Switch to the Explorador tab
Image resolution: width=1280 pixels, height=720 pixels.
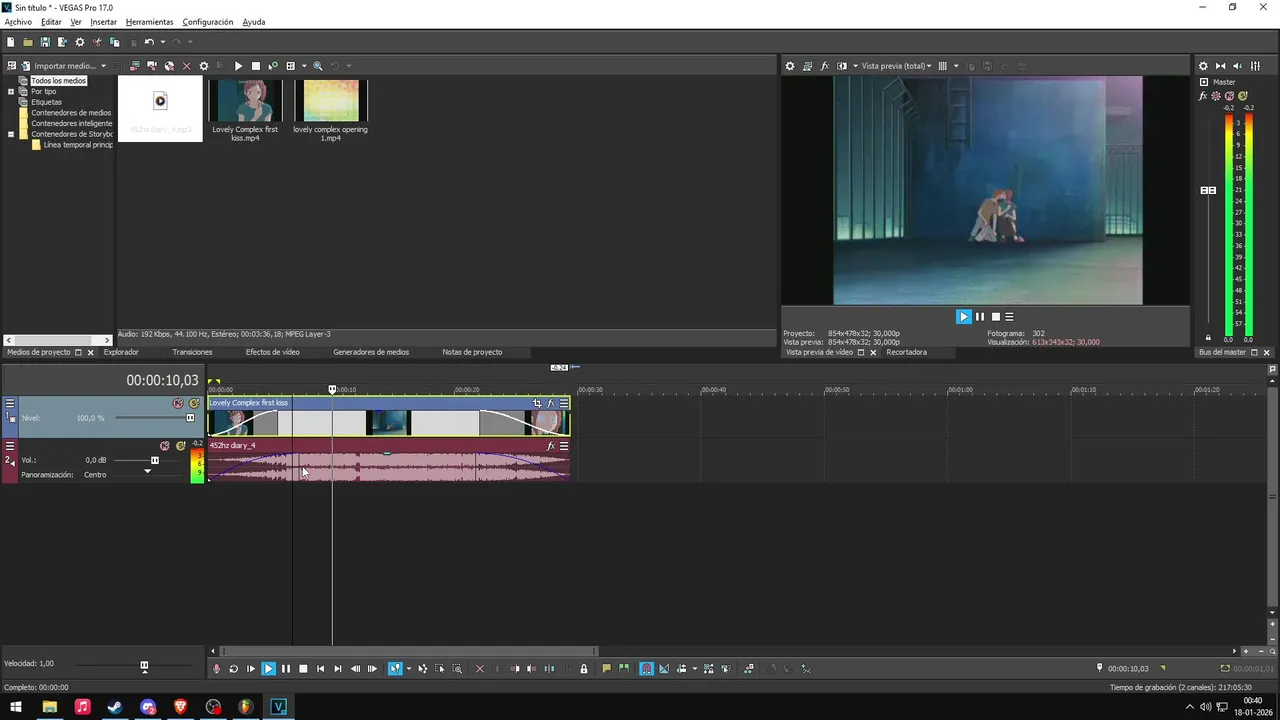pyautogui.click(x=121, y=352)
